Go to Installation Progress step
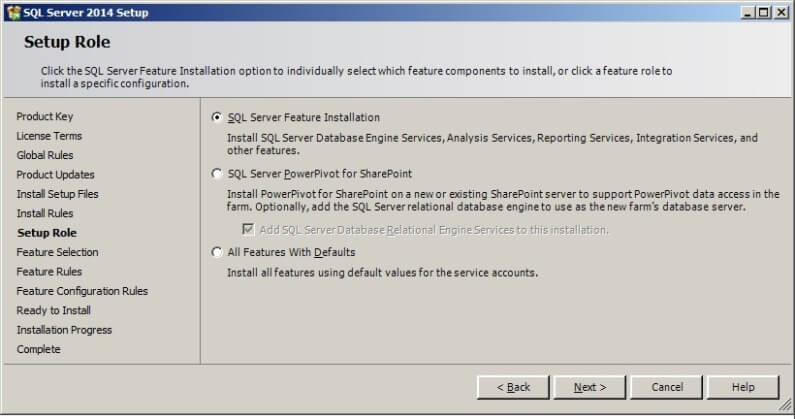Screen dimensions: 795x419 click(x=64, y=330)
